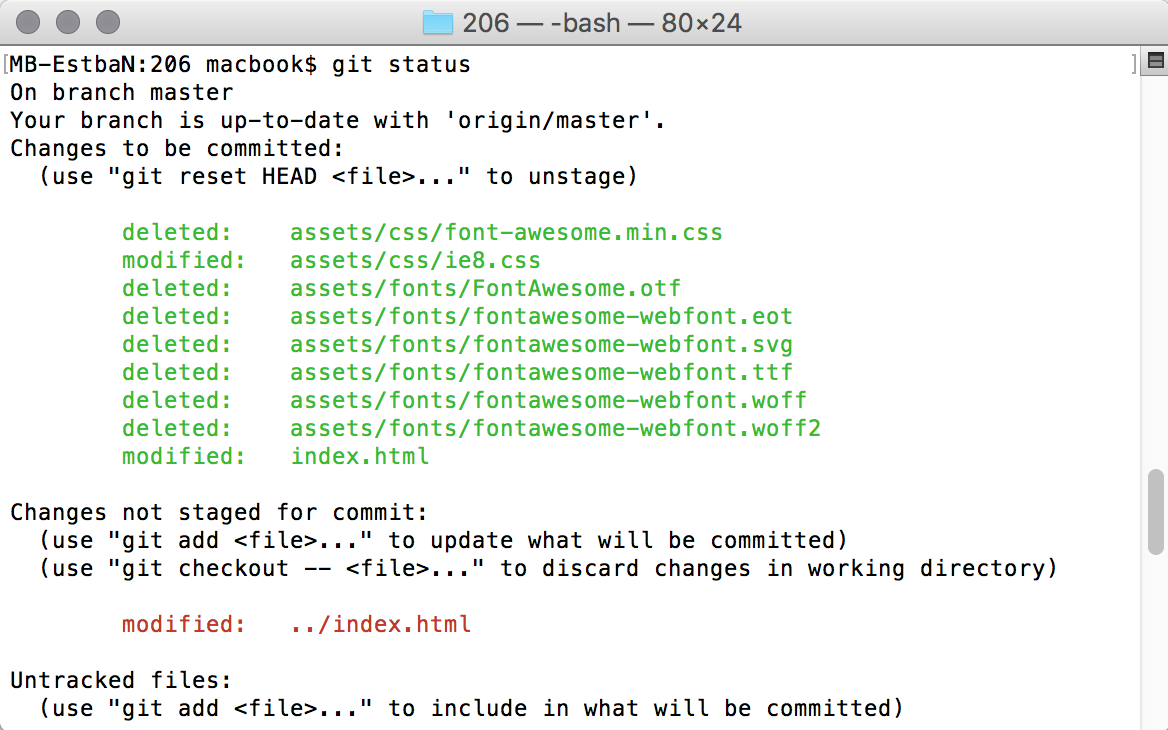
Task: Click the FontAwesome.otf deleted entry
Action: coord(400,288)
